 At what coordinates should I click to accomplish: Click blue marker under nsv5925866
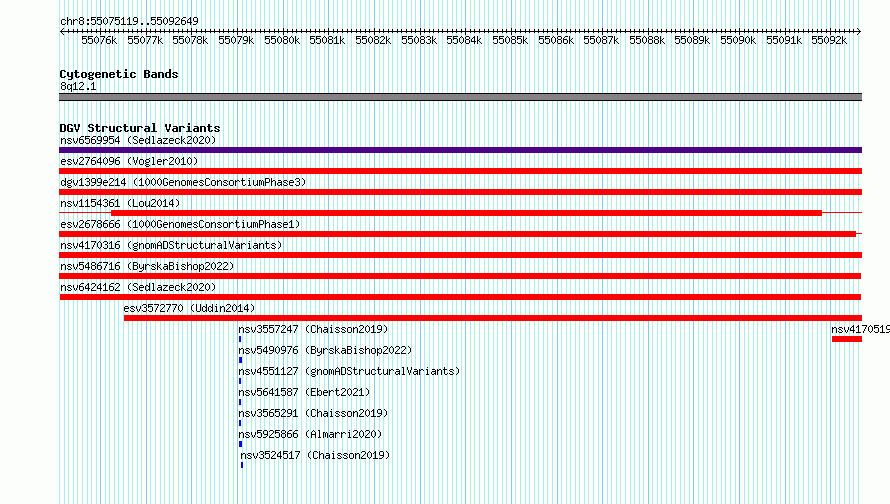coord(241,444)
